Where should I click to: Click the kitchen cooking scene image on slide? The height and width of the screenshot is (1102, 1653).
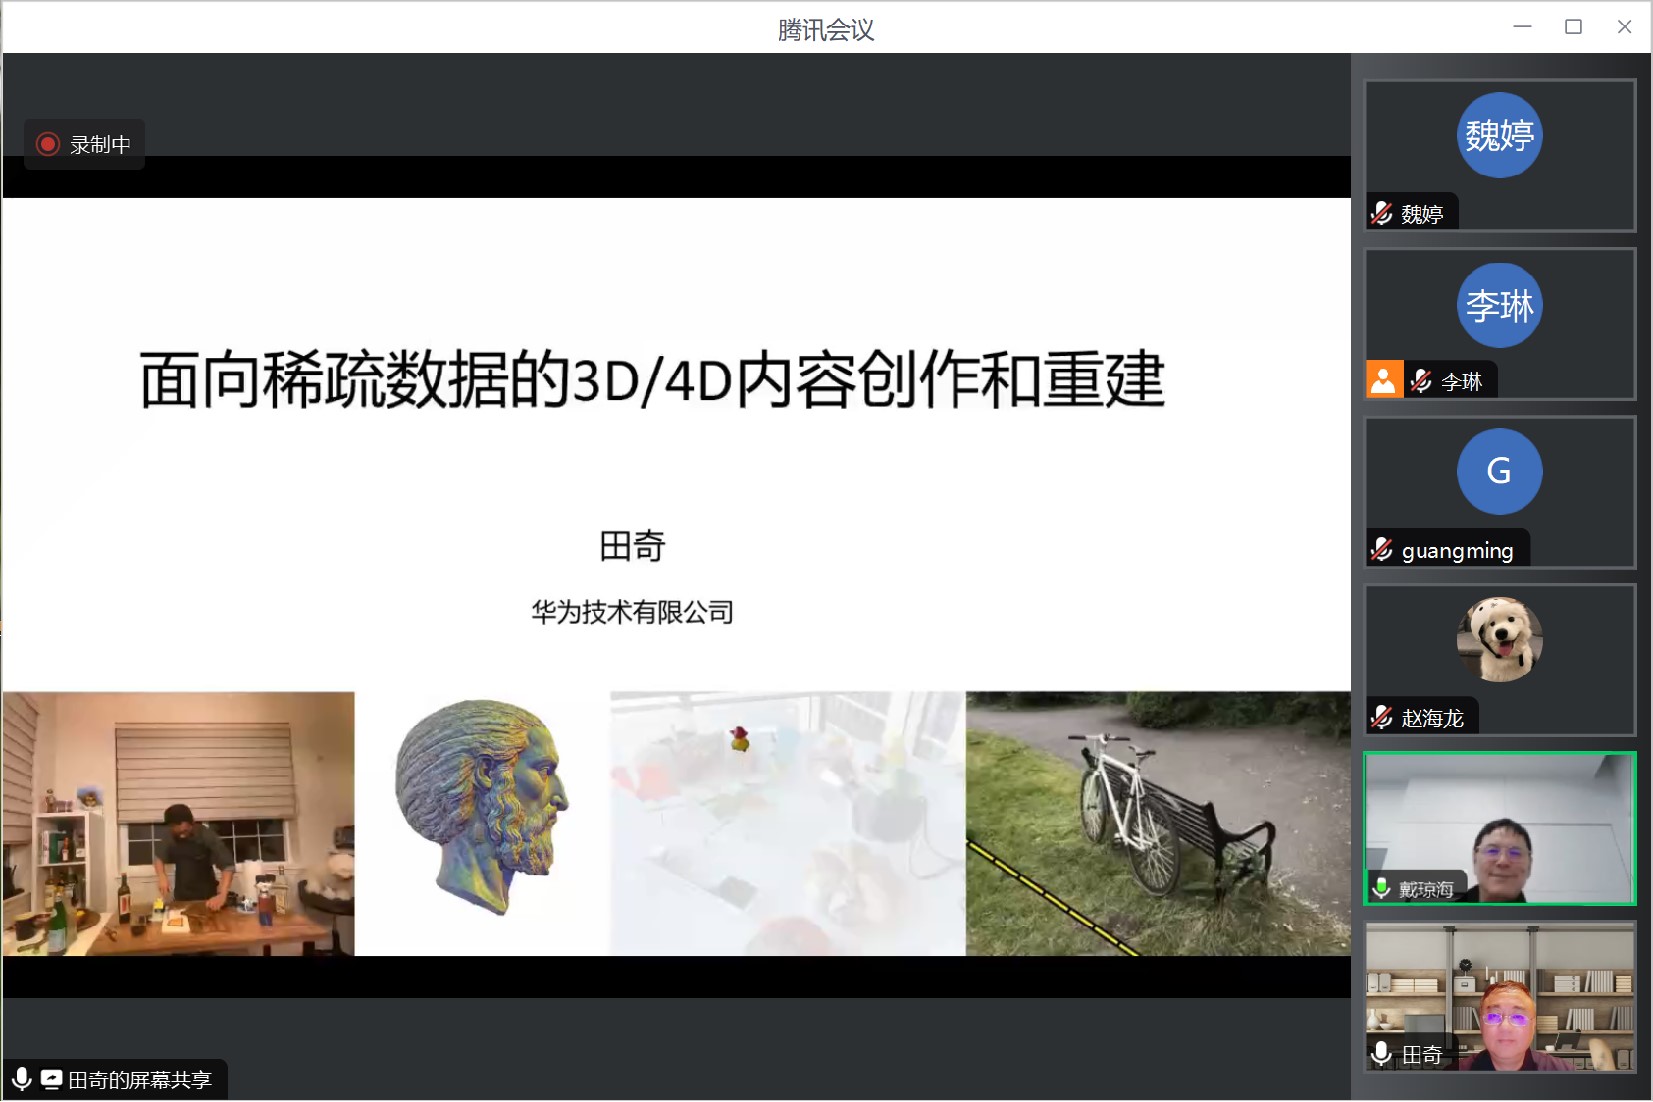point(178,823)
